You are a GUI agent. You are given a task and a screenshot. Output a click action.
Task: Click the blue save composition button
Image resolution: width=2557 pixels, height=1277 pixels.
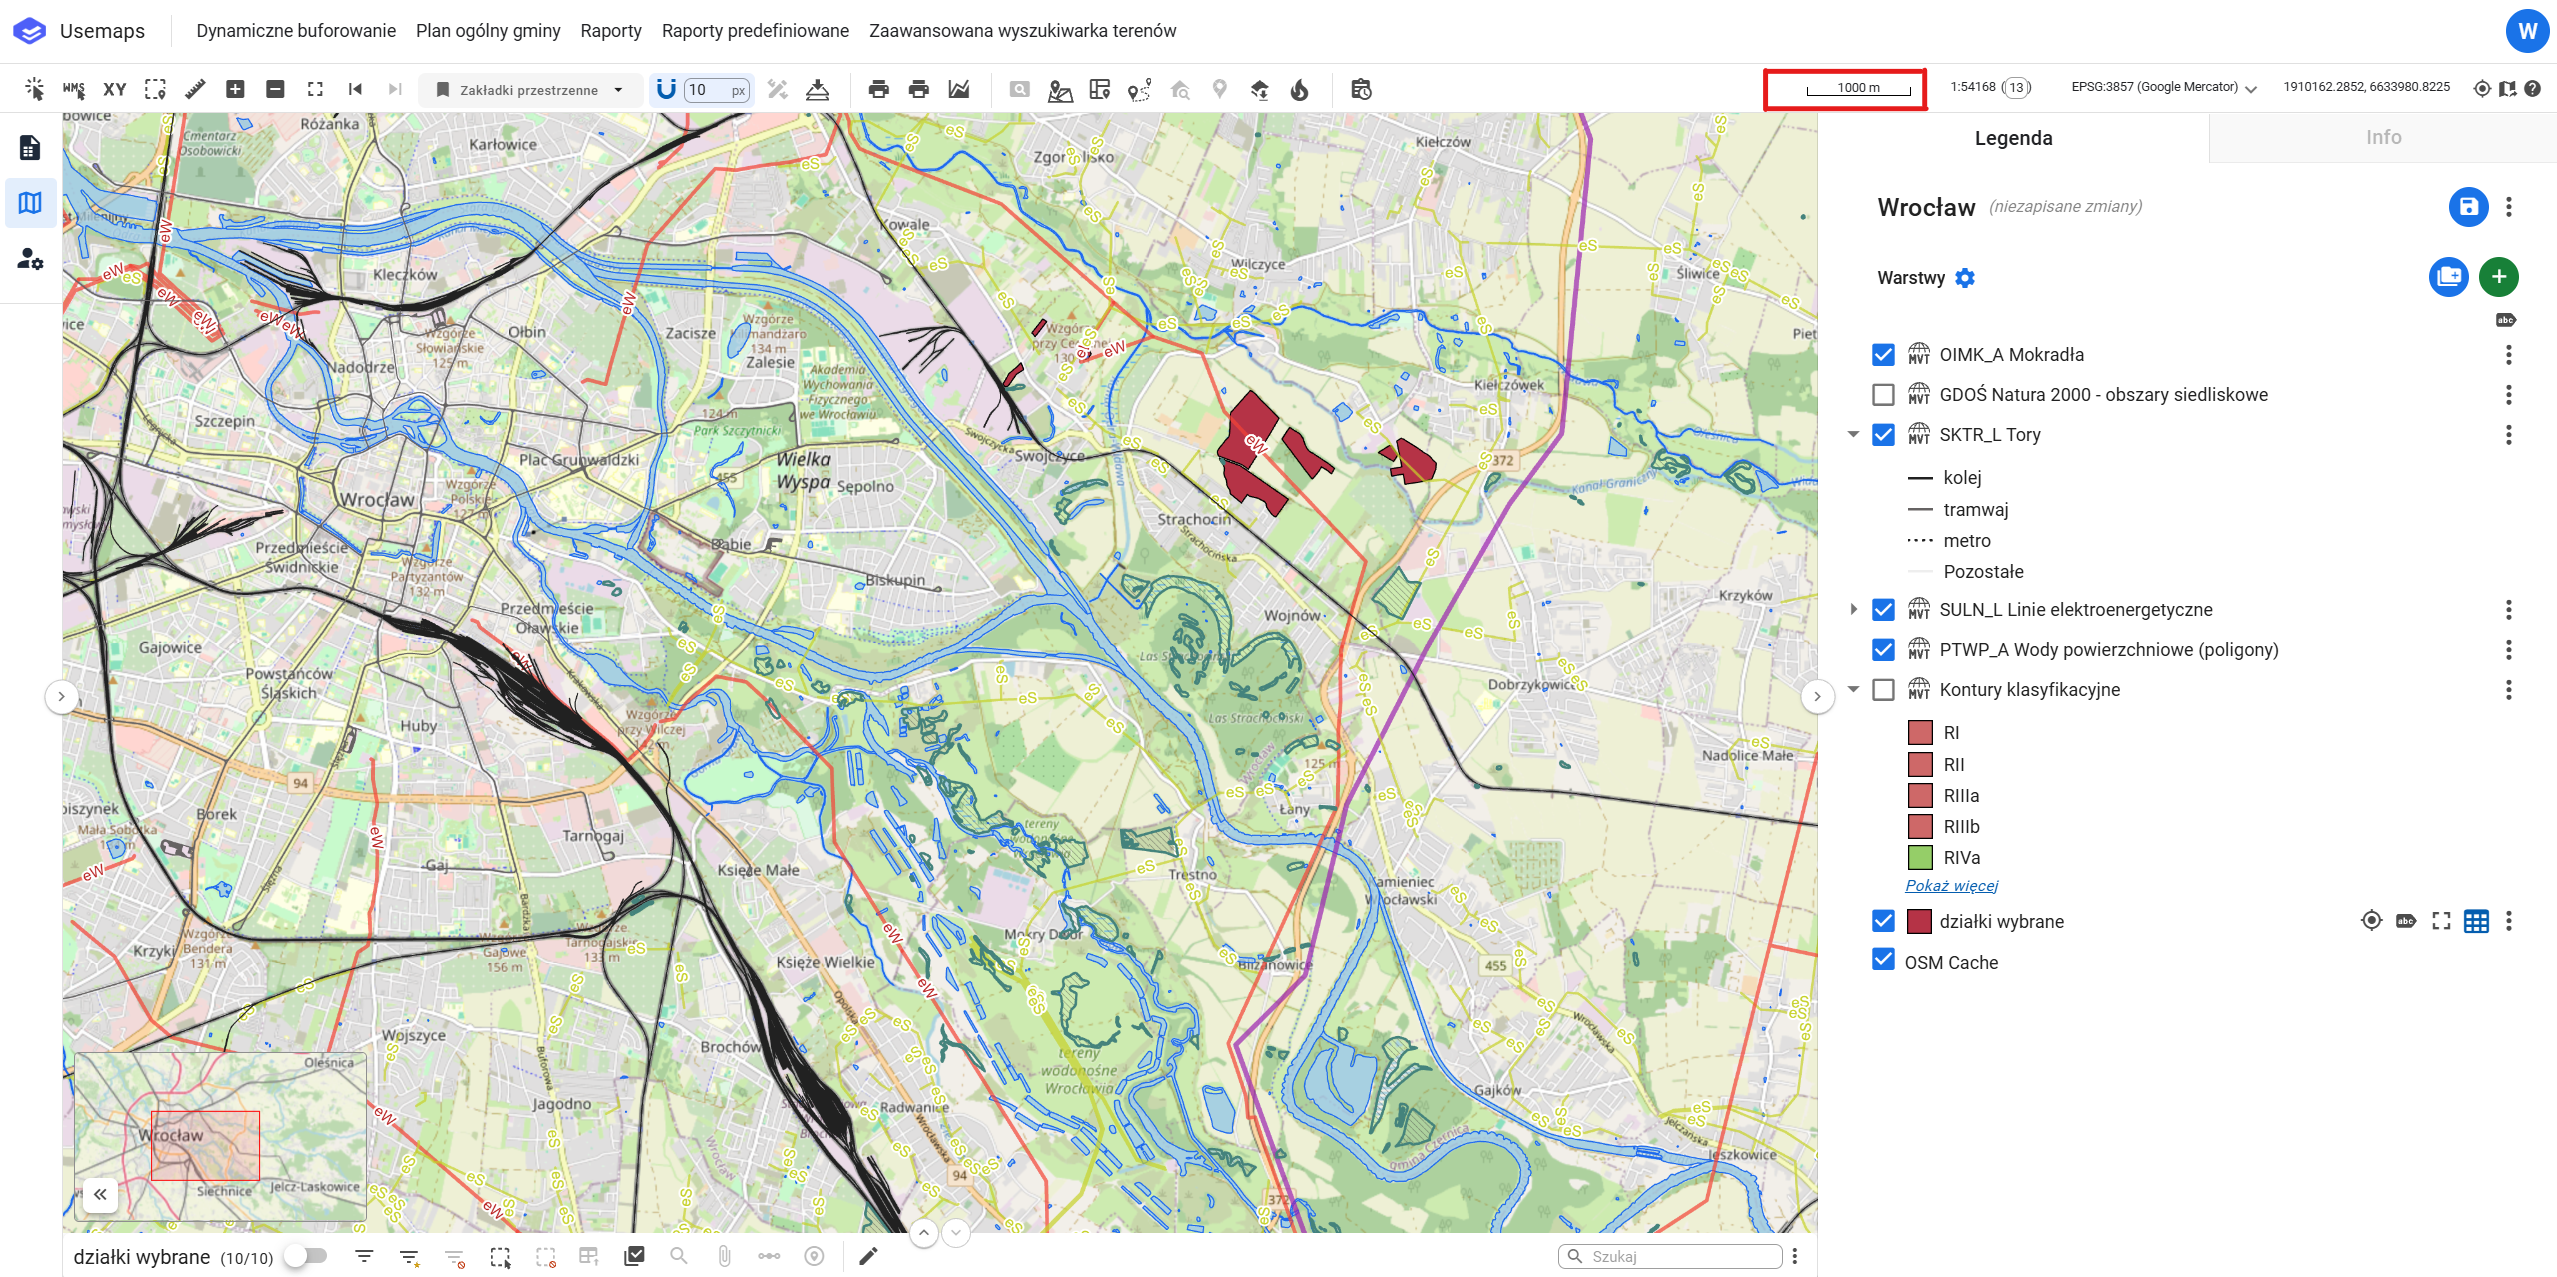point(2468,207)
